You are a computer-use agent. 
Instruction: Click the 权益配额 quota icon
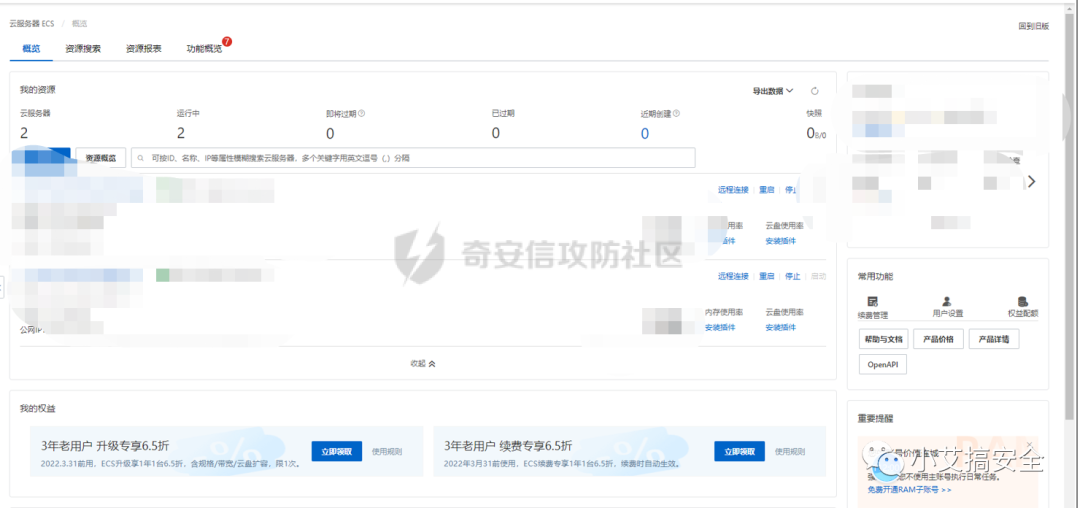[1022, 301]
